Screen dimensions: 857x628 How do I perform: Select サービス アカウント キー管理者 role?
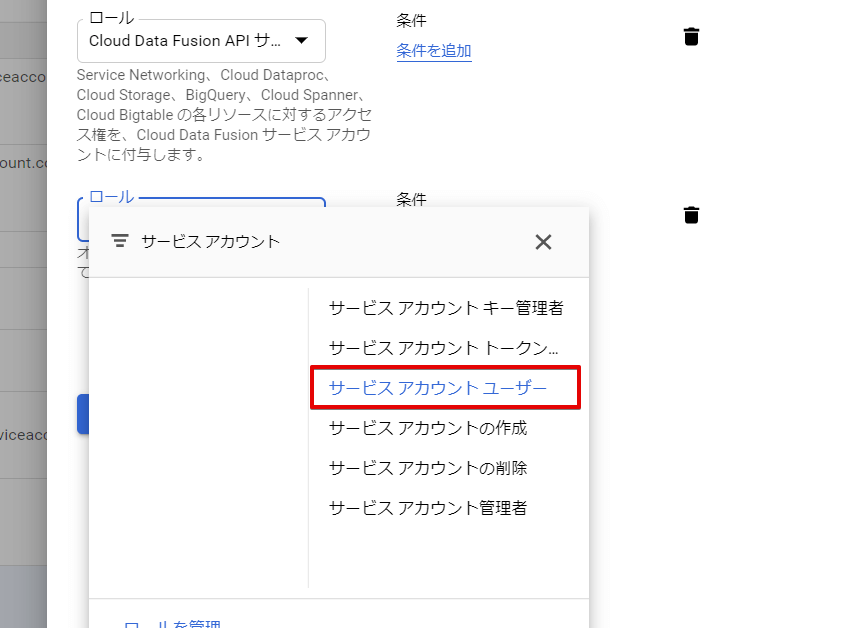pyautogui.click(x=445, y=308)
